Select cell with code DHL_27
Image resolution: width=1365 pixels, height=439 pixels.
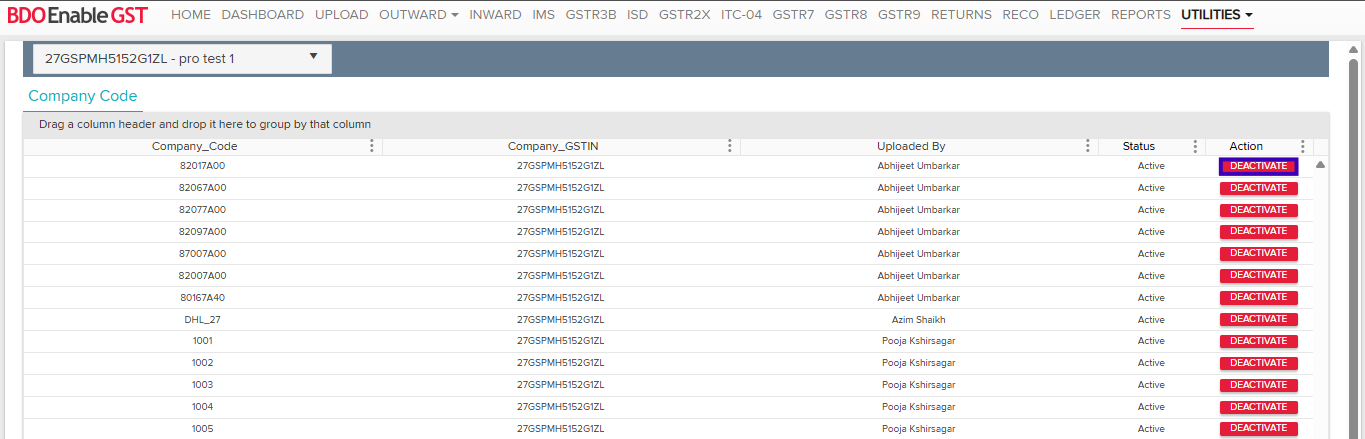[x=202, y=319]
